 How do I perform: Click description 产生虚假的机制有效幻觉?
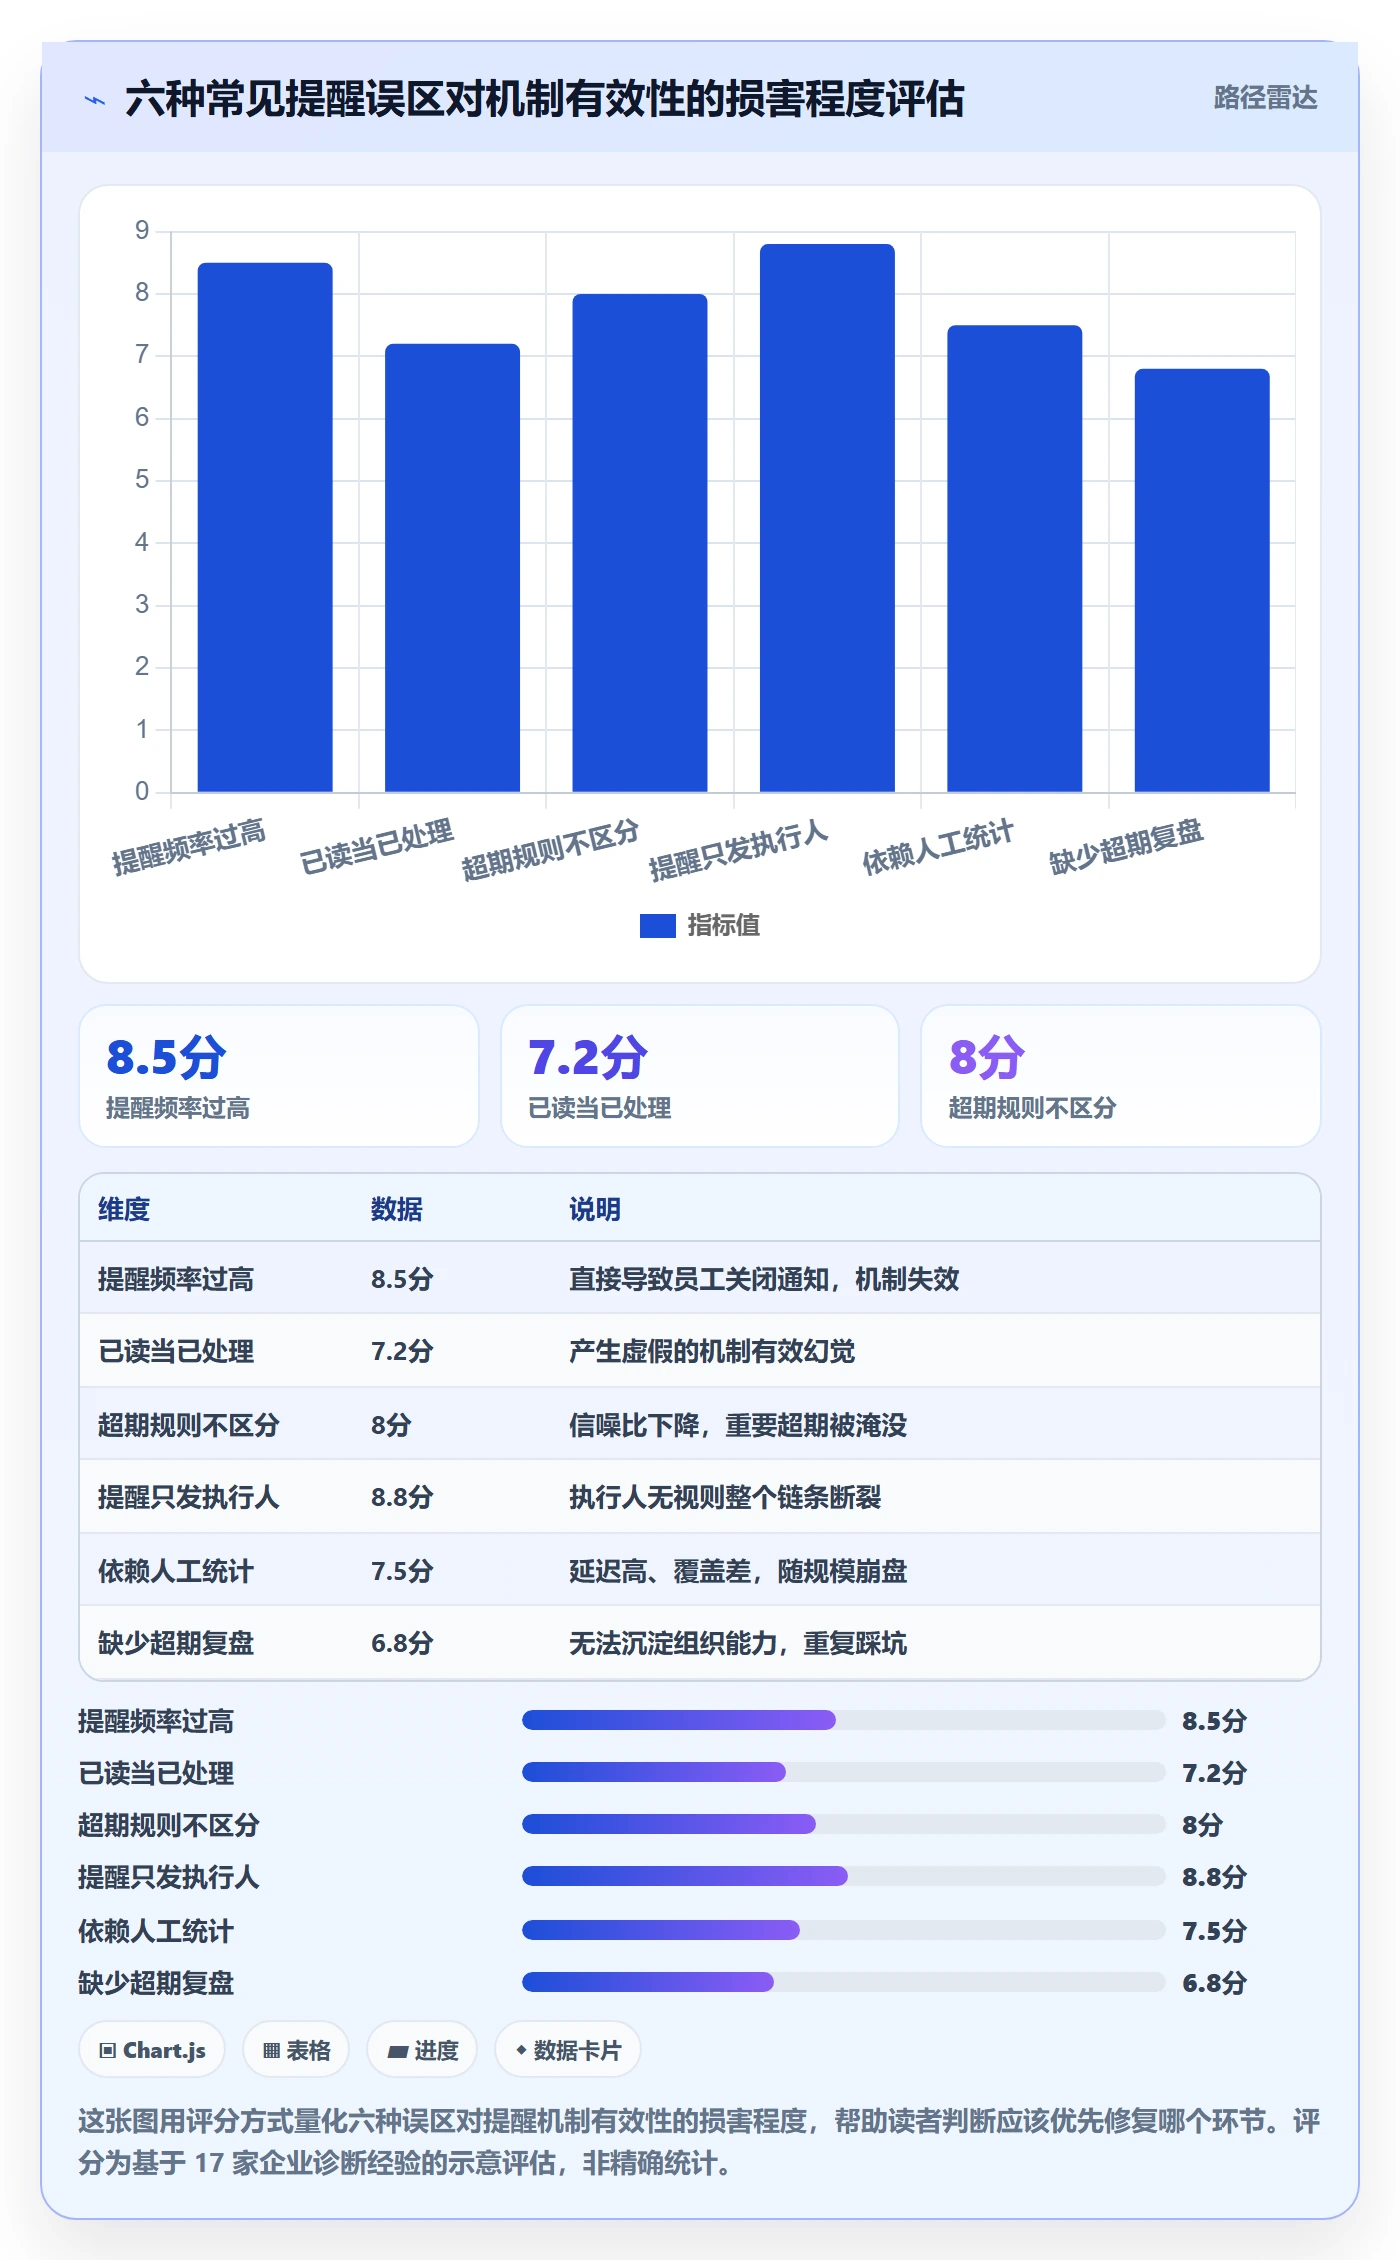(712, 1352)
